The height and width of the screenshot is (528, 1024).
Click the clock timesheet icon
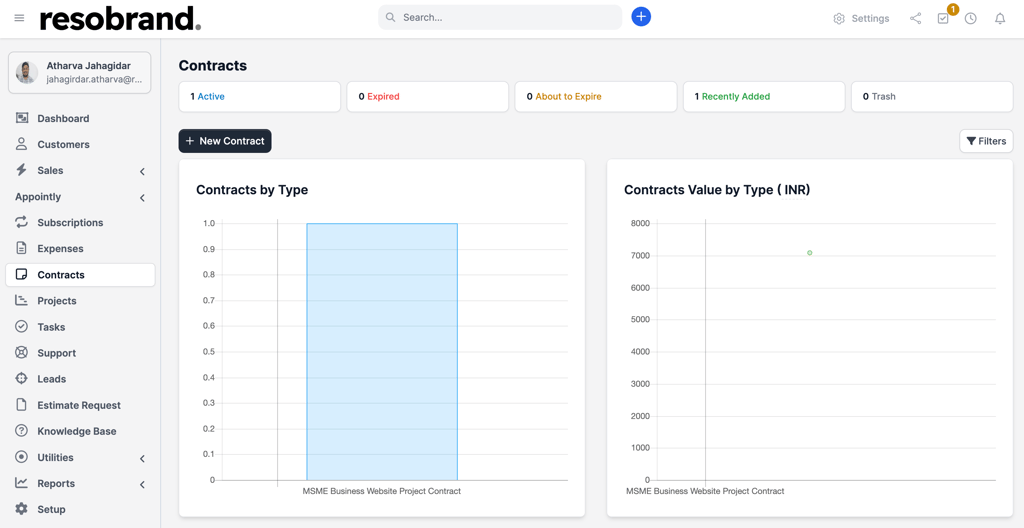[x=970, y=18]
